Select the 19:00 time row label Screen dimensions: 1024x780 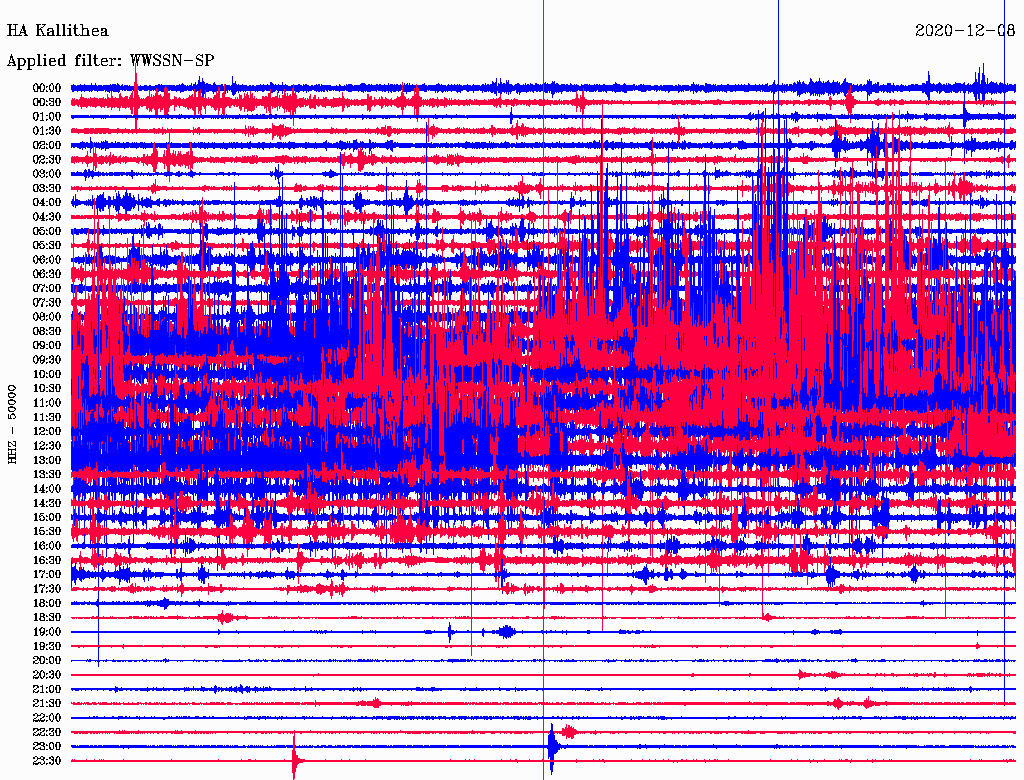pos(47,632)
